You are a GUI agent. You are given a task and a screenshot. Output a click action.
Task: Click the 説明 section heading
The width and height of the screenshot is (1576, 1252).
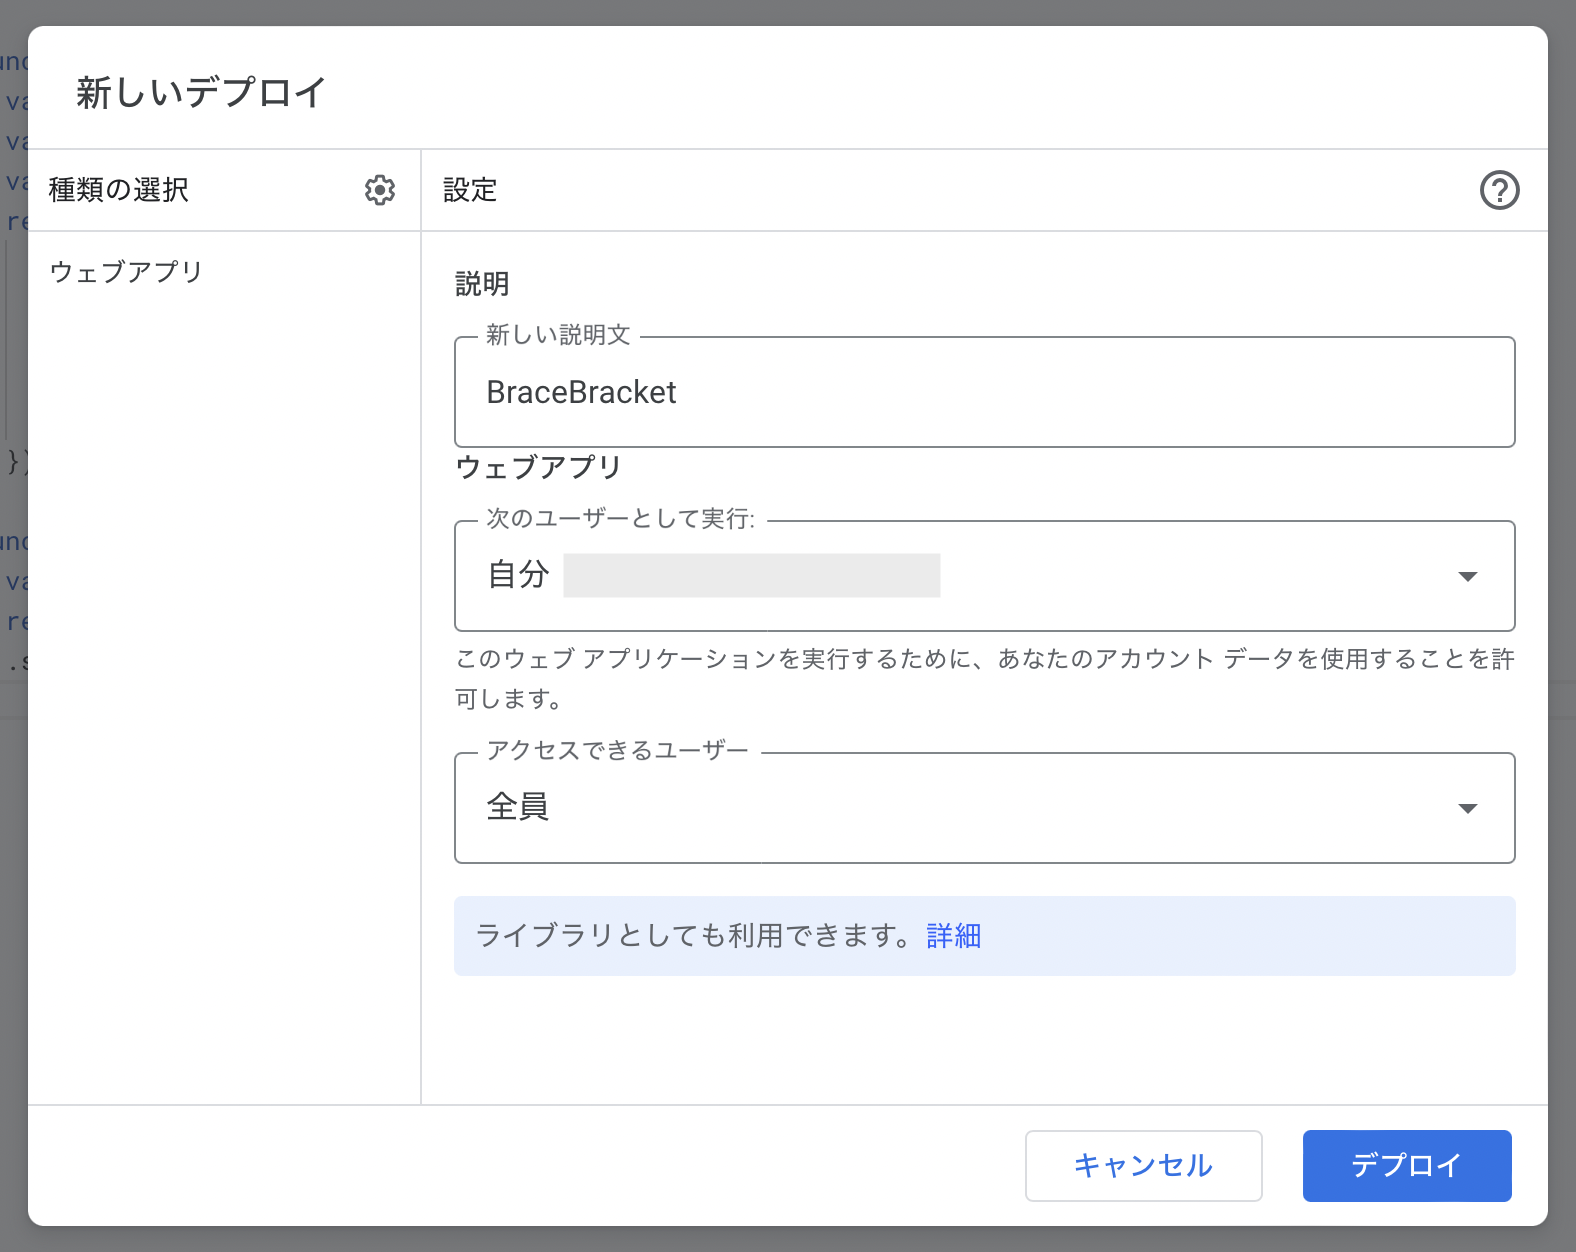pos(482,284)
